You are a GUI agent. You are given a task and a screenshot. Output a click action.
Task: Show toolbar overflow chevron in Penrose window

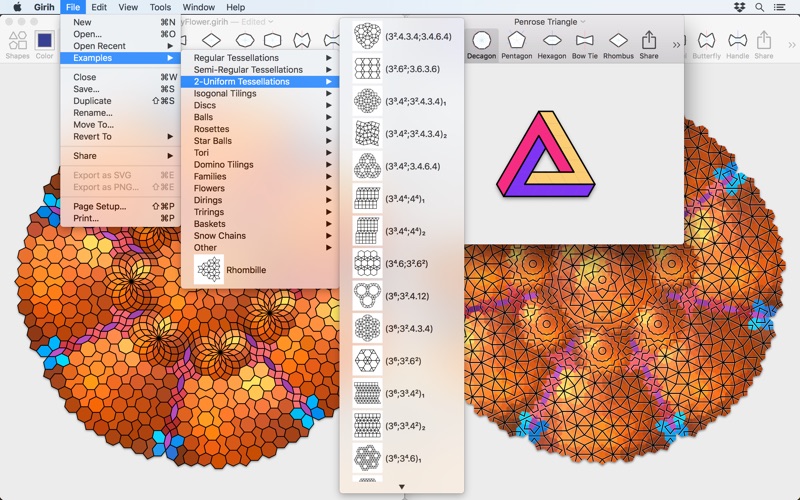coord(677,44)
